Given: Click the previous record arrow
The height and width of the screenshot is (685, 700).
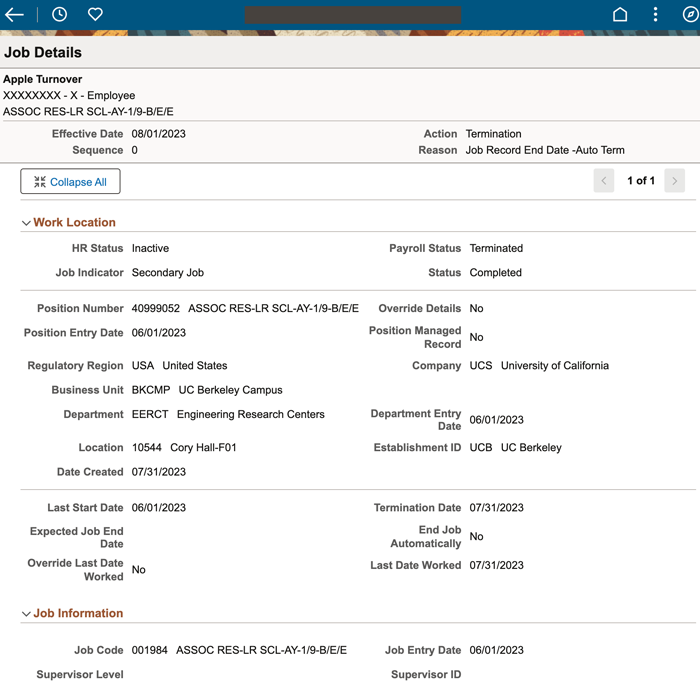Looking at the screenshot, I should [603, 181].
